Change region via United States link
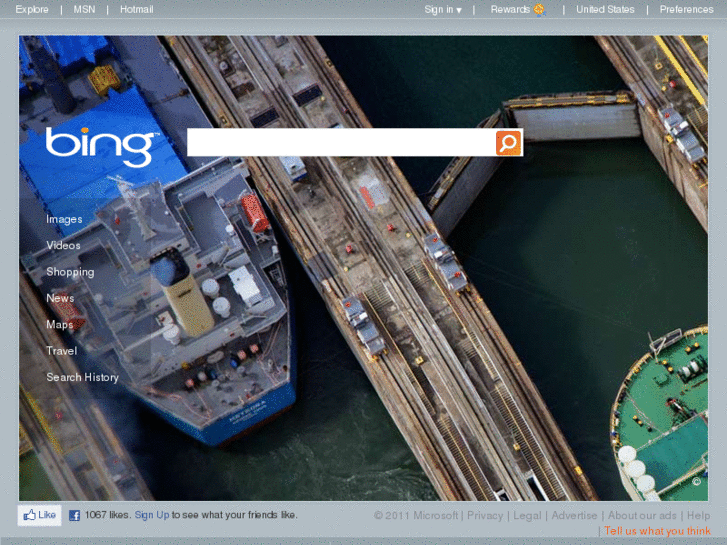This screenshot has height=545, width=727. tap(605, 9)
